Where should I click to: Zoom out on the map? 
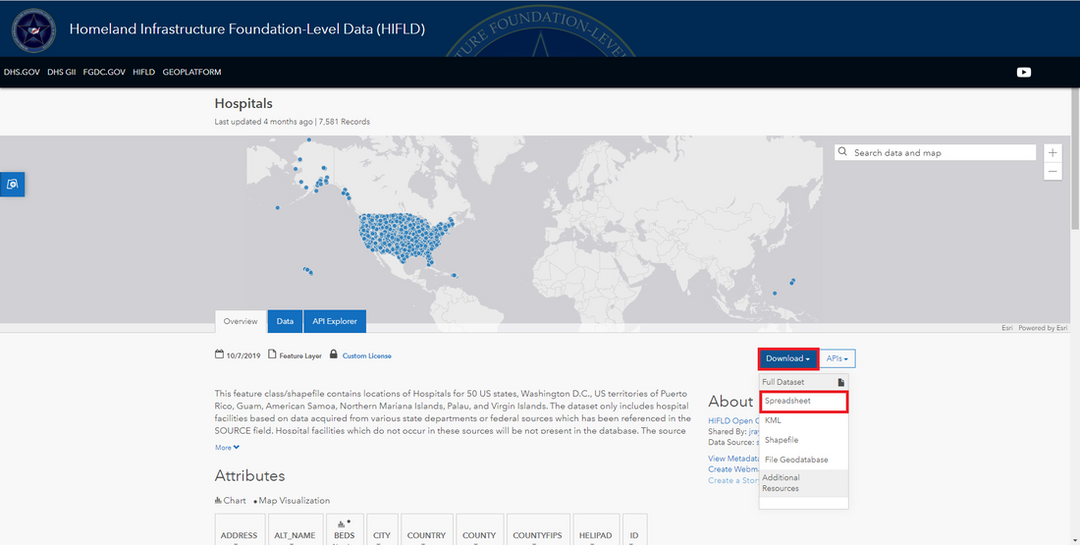tap(1053, 172)
